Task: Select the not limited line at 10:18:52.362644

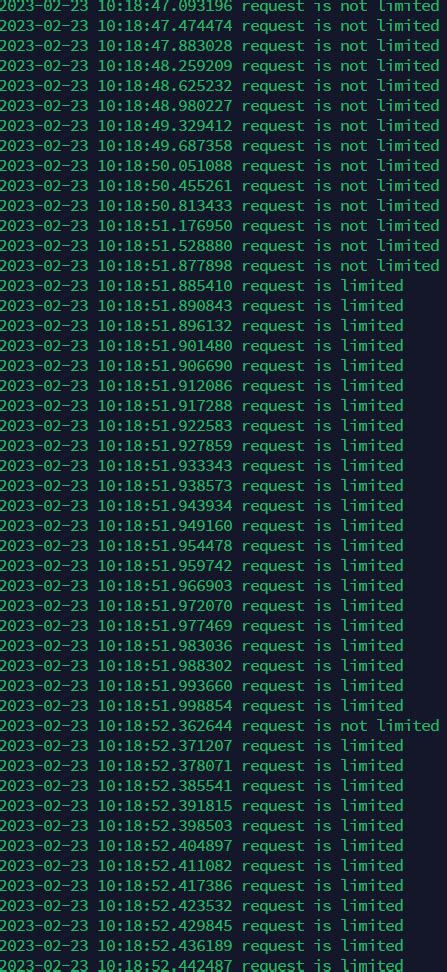Action: 219,725
